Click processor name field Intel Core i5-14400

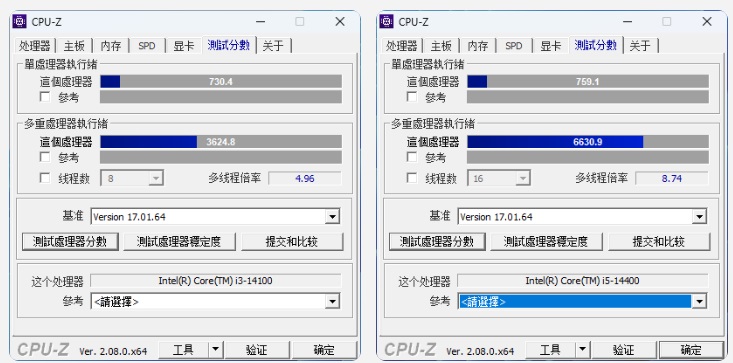click(582, 281)
